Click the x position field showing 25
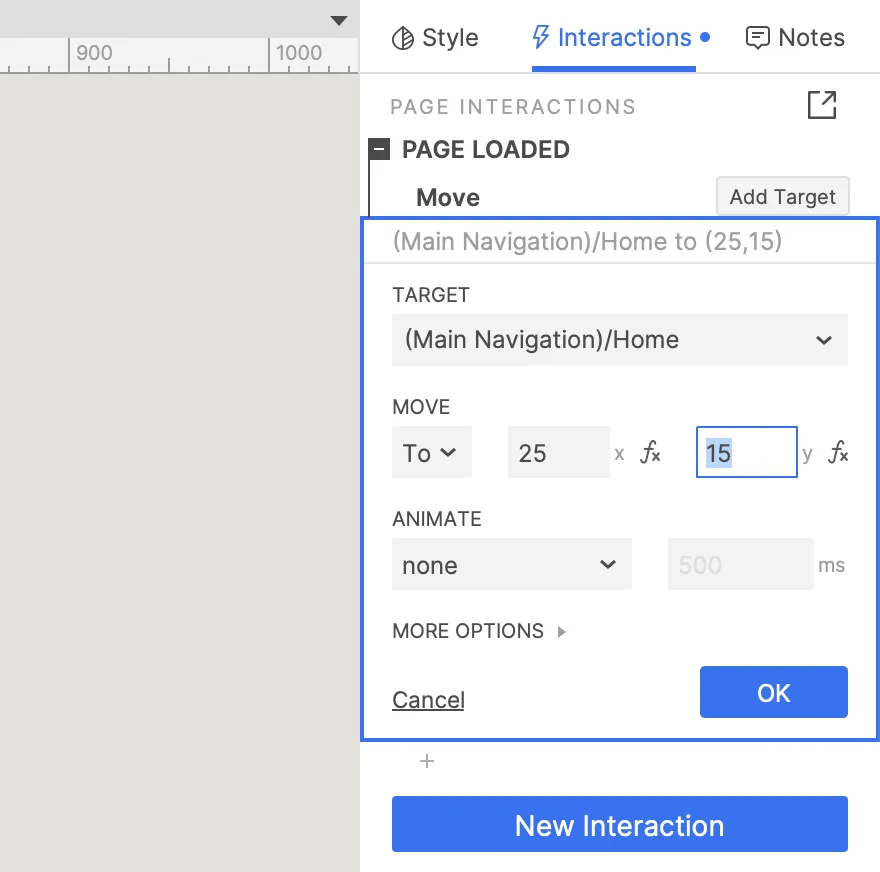 [x=558, y=453]
